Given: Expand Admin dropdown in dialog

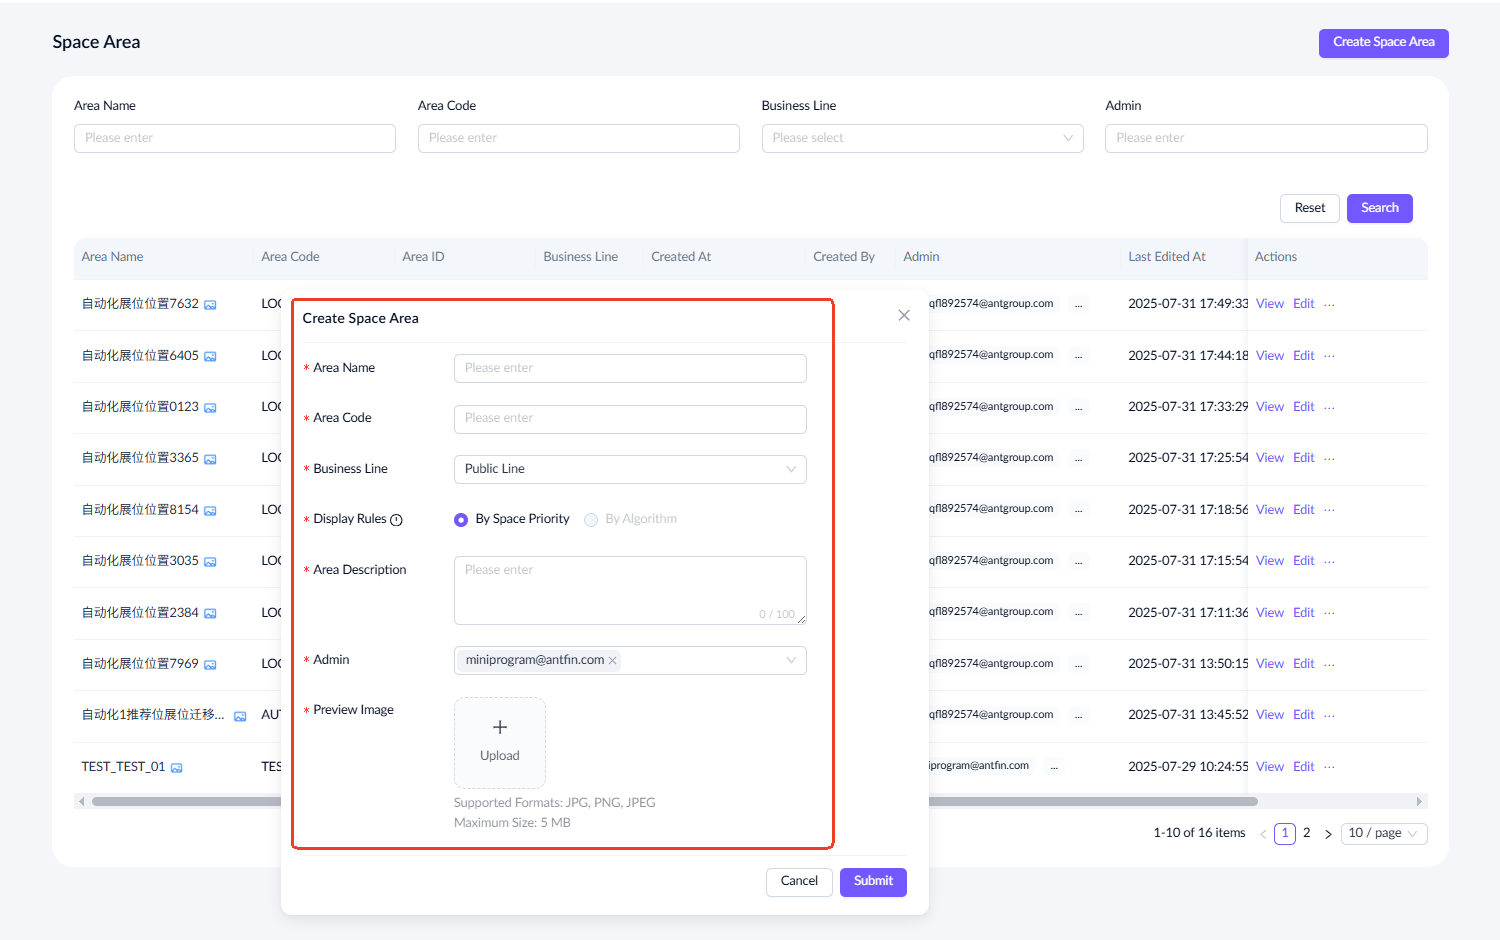Looking at the screenshot, I should click(x=790, y=661).
